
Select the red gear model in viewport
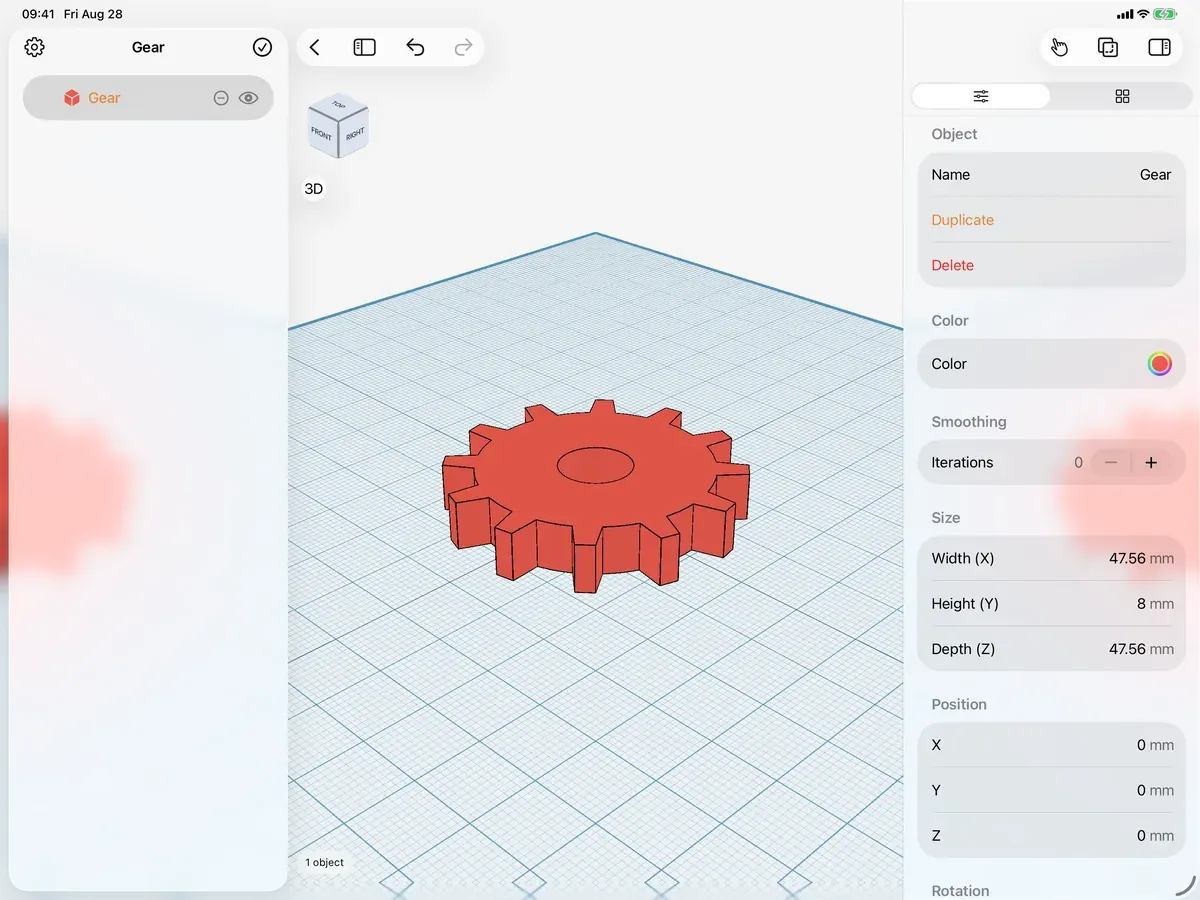click(596, 495)
